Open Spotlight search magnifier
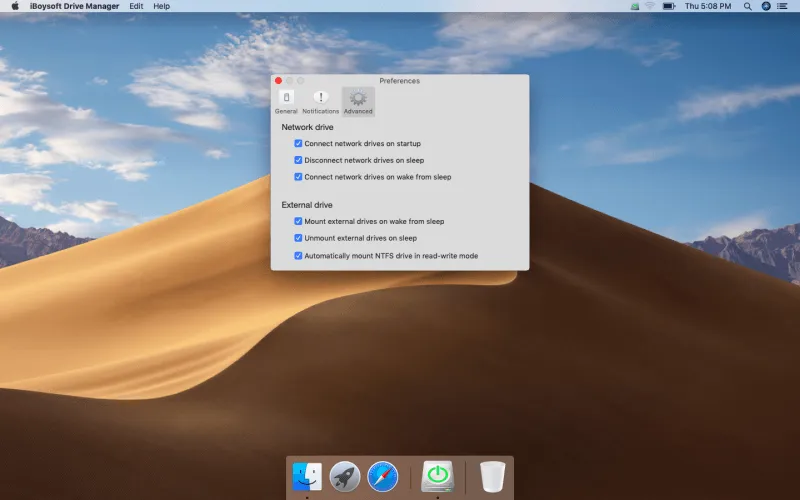Viewport: 800px width, 500px height. click(747, 6)
